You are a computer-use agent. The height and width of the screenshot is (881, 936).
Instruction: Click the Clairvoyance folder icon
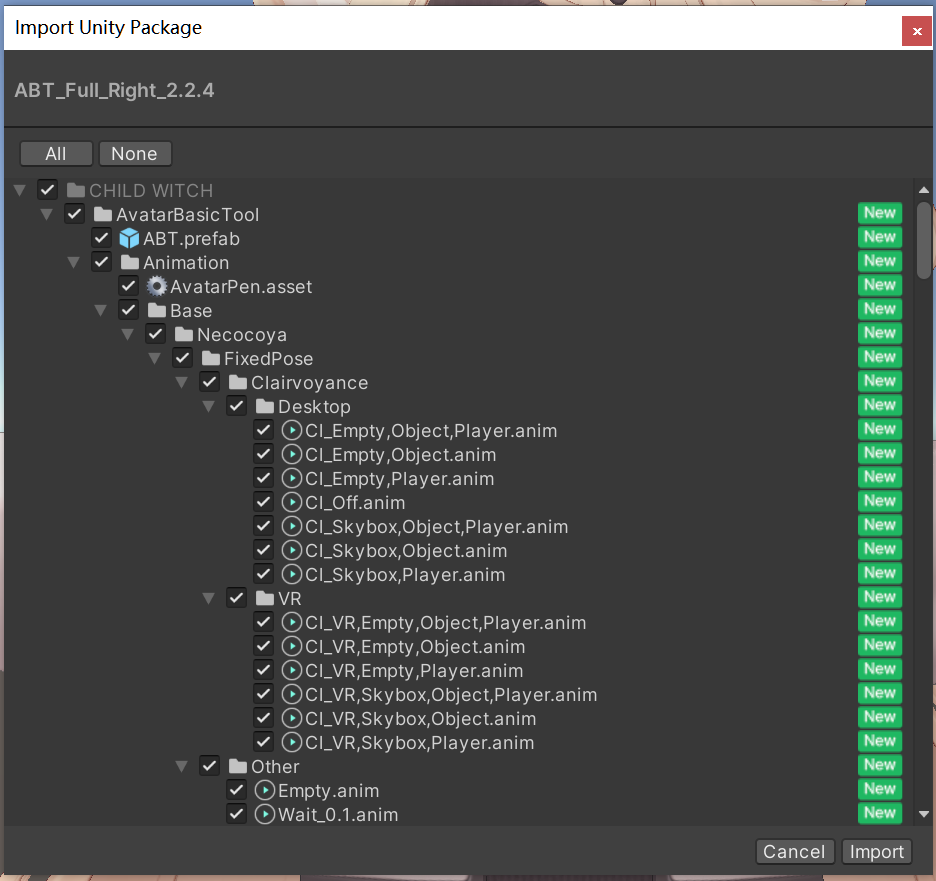click(237, 383)
